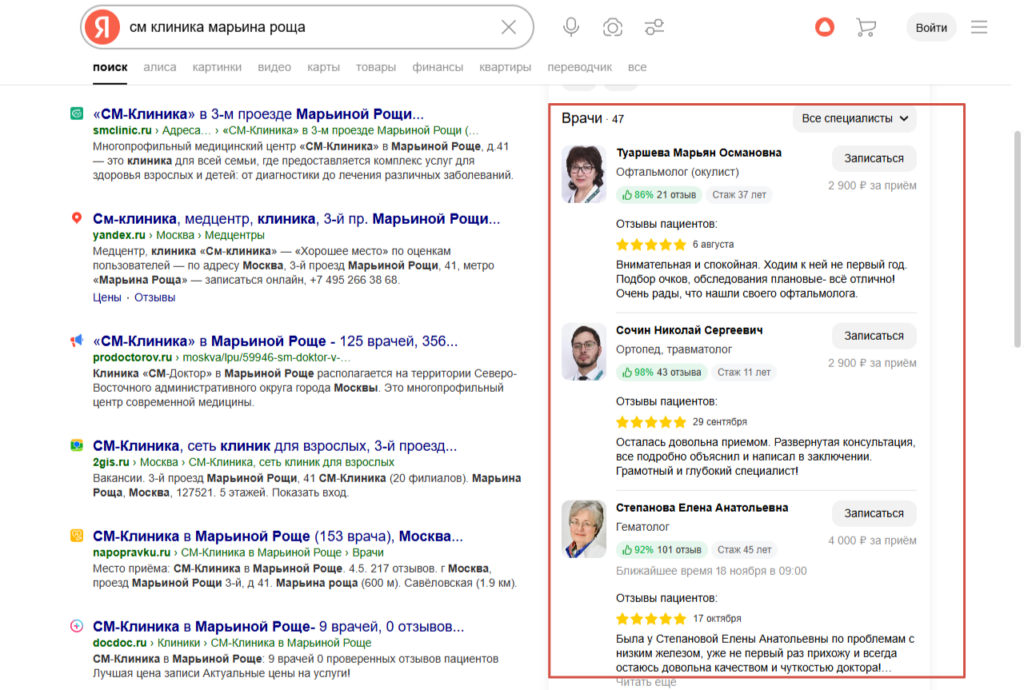Click 86% 21 отзыв rating badge
This screenshot has width=1024, height=690.
tap(659, 195)
